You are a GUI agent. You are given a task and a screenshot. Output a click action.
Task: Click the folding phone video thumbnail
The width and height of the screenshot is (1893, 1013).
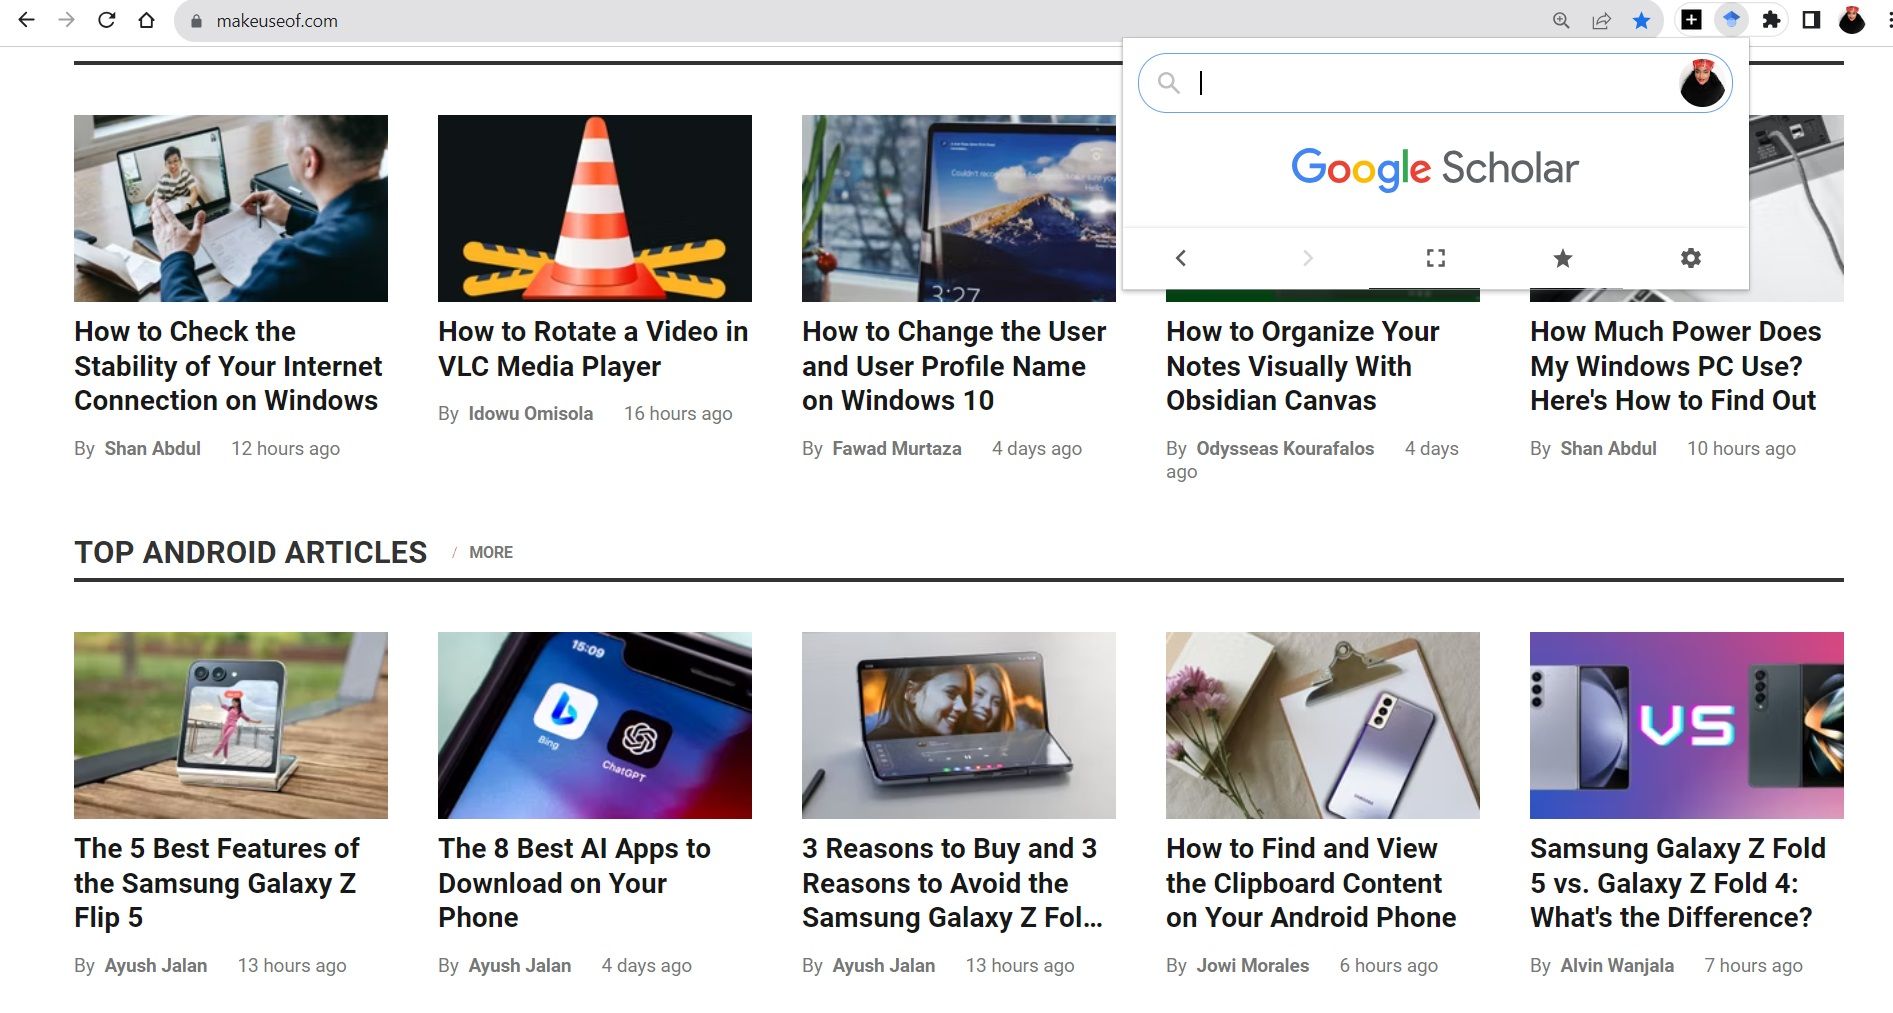(959, 725)
